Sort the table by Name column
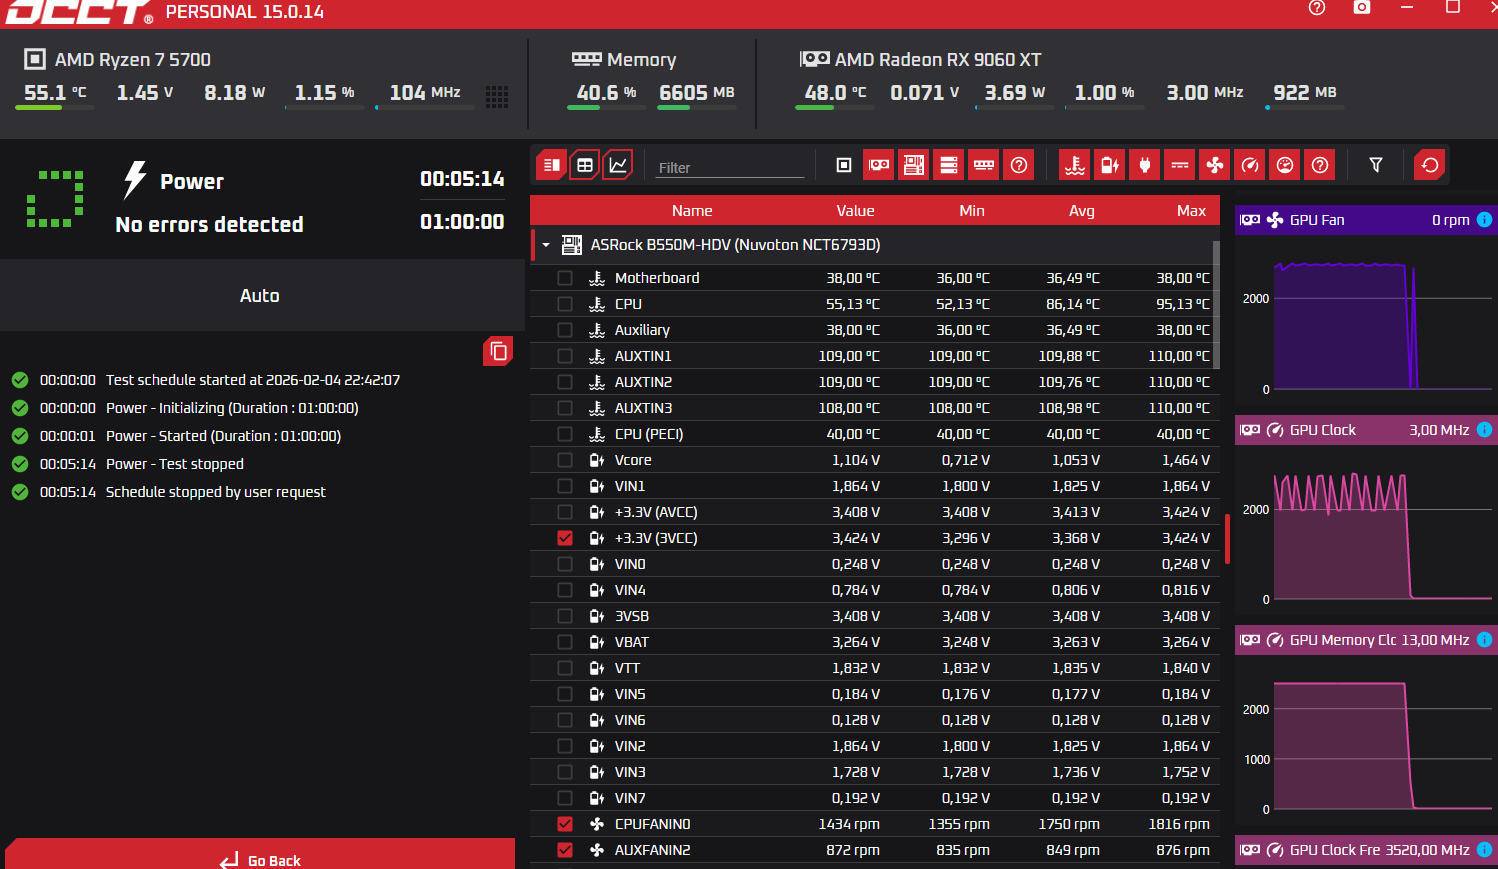 (692, 211)
